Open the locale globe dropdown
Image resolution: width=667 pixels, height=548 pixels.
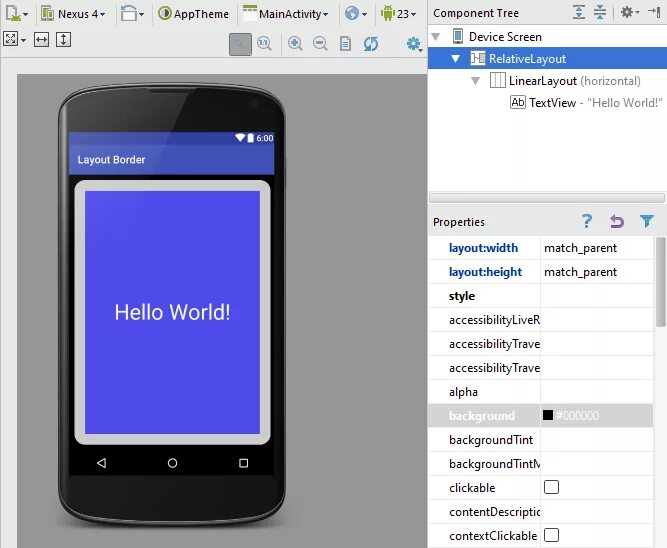[356, 14]
